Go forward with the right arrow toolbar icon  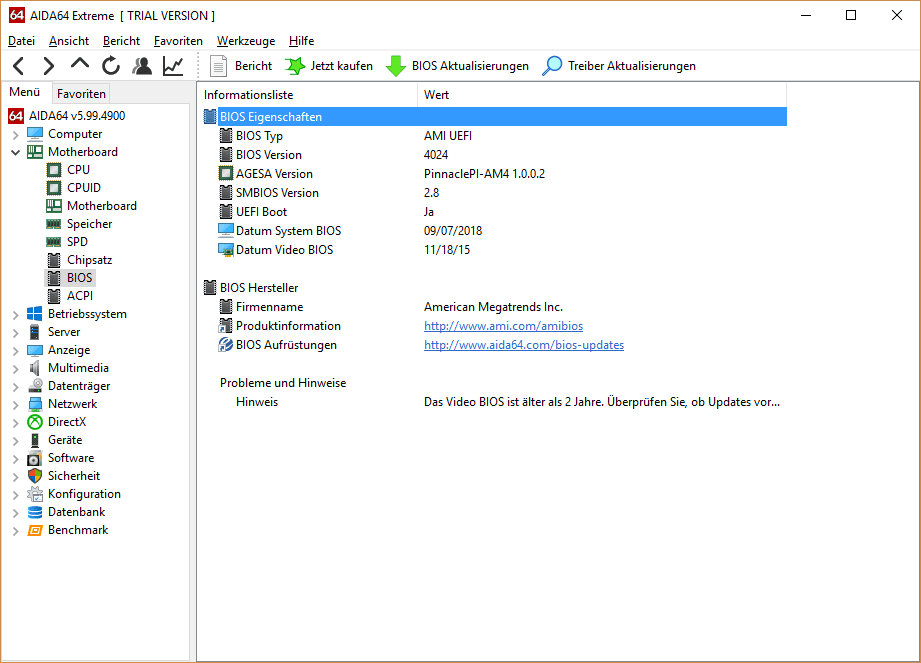49,66
